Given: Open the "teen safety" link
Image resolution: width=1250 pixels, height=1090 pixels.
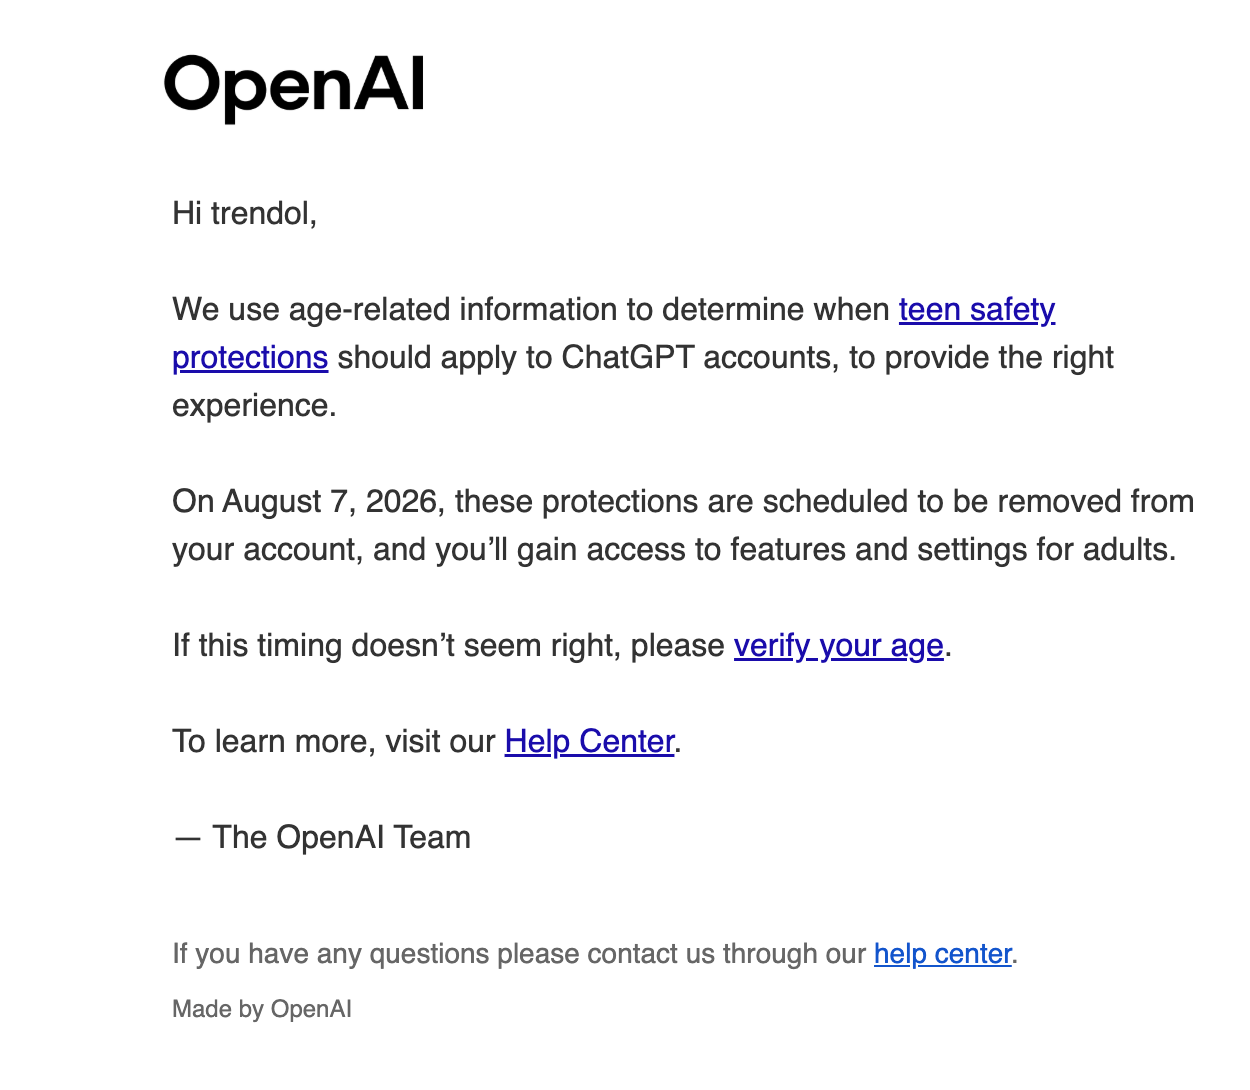Looking at the screenshot, I should point(977,310).
